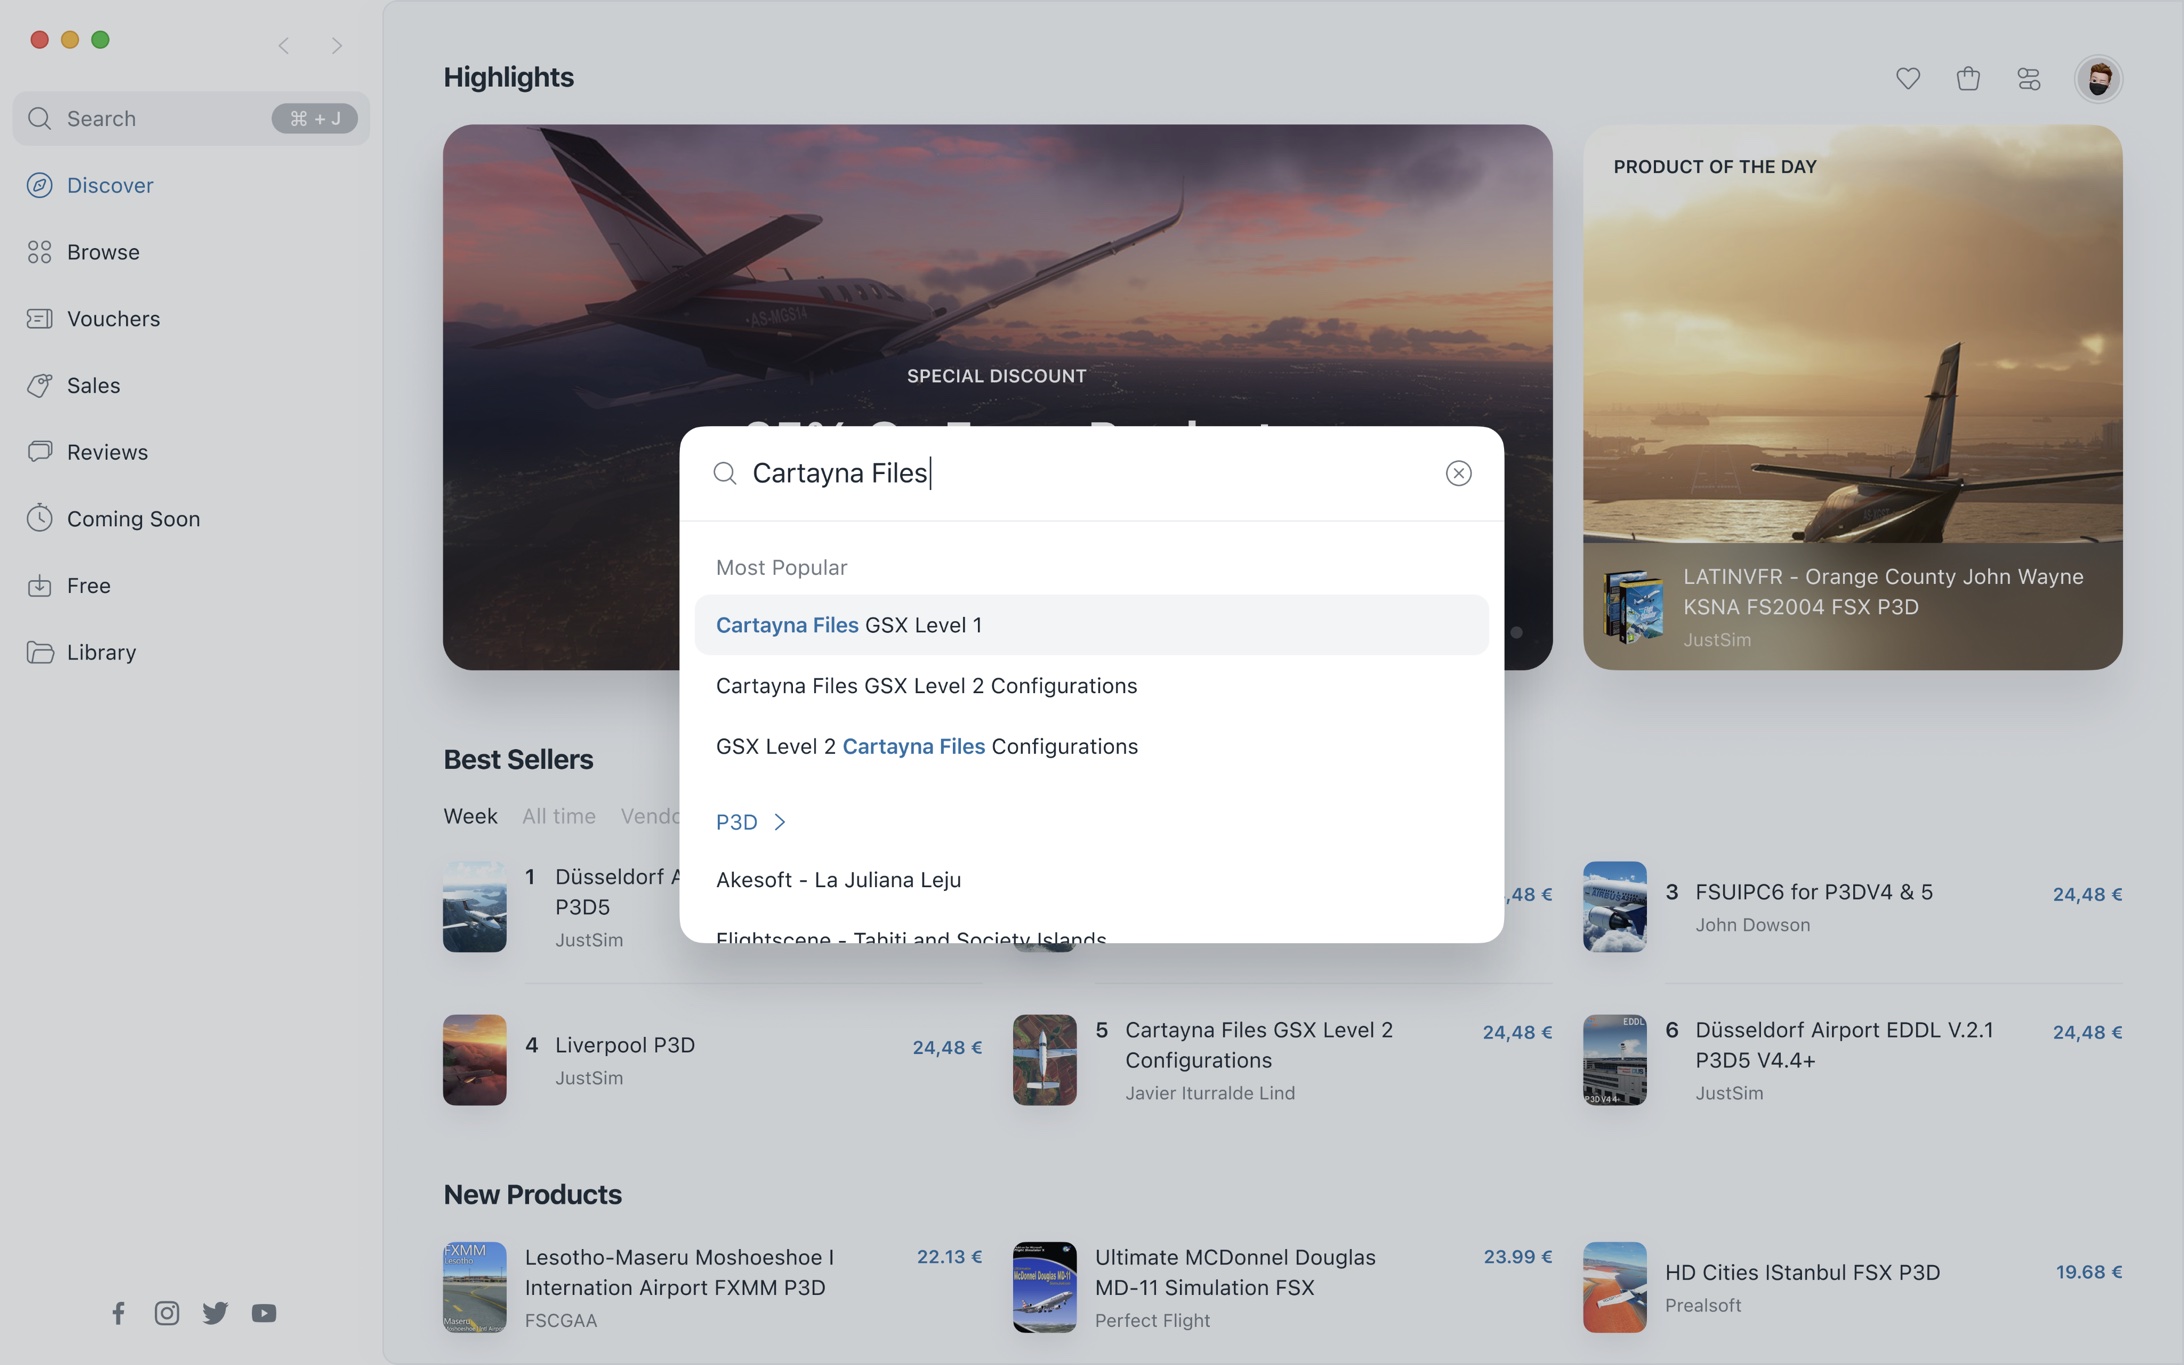The width and height of the screenshot is (2184, 1365).
Task: Click the 19.68 € price
Action: click(2089, 1272)
